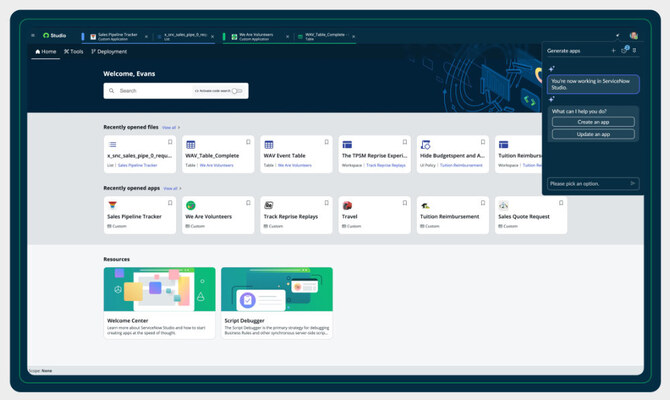Bookmark the Track Reprise Replays app card

coord(327,203)
